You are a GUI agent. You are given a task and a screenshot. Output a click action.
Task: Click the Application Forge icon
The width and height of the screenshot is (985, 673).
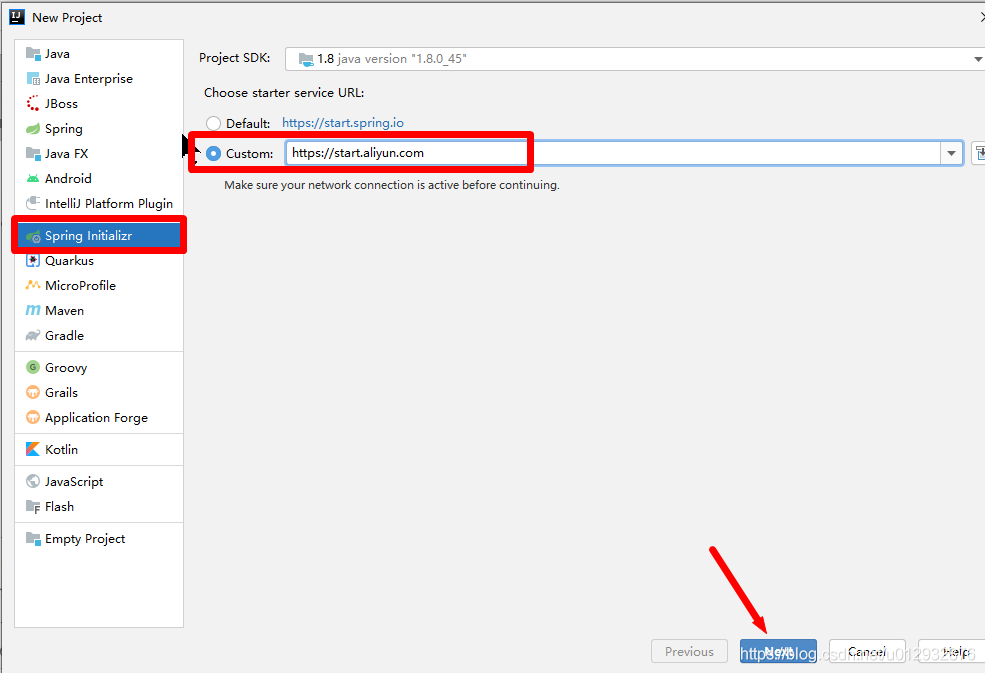pyautogui.click(x=33, y=417)
